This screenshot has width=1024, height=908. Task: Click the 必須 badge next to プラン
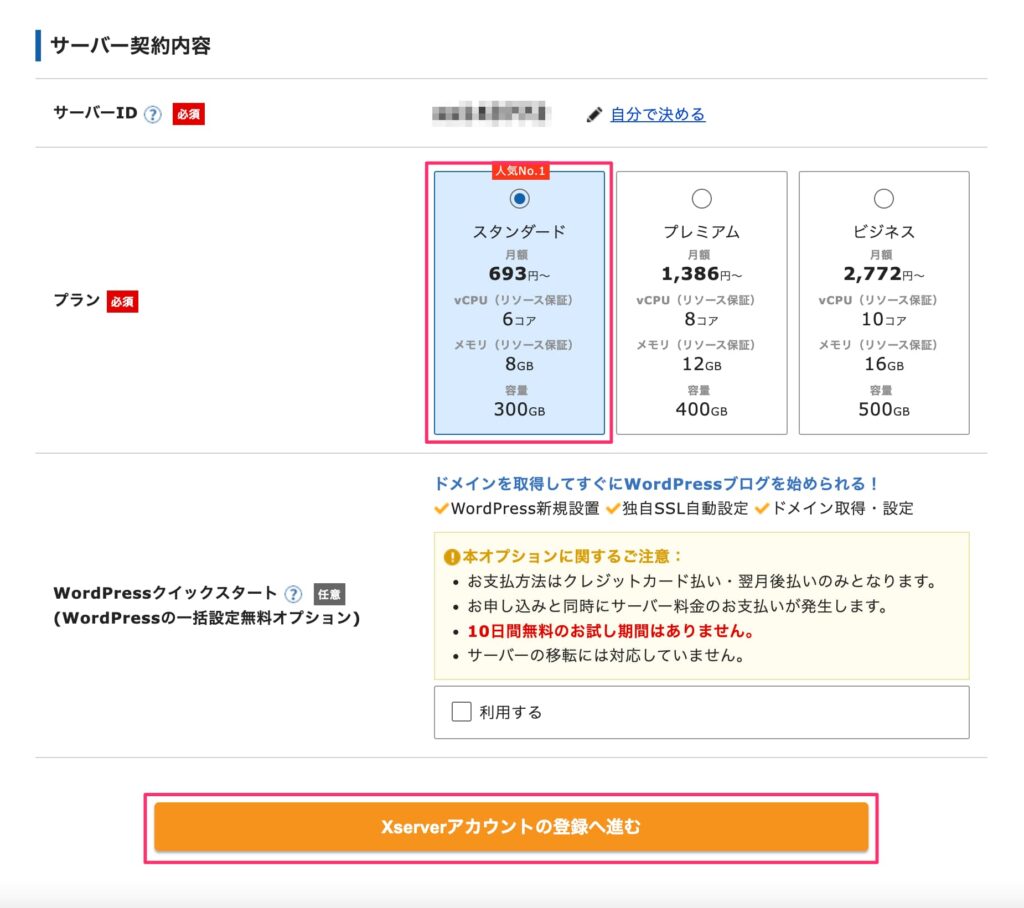coord(123,302)
